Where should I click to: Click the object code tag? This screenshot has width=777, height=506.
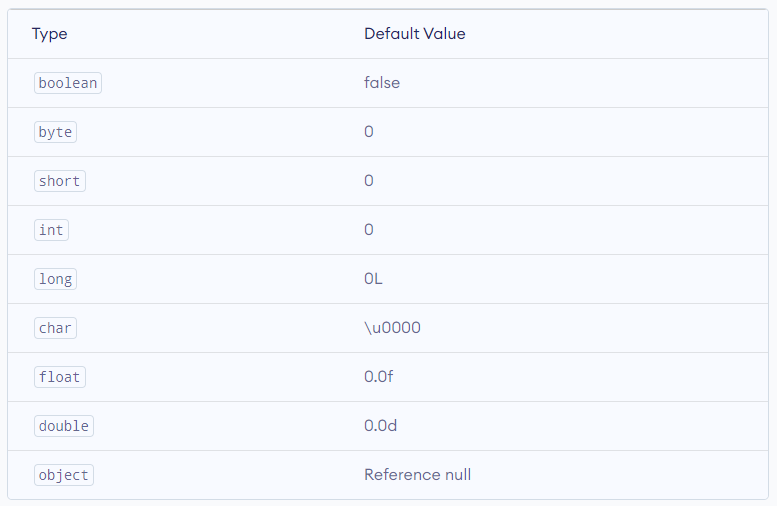pos(64,475)
